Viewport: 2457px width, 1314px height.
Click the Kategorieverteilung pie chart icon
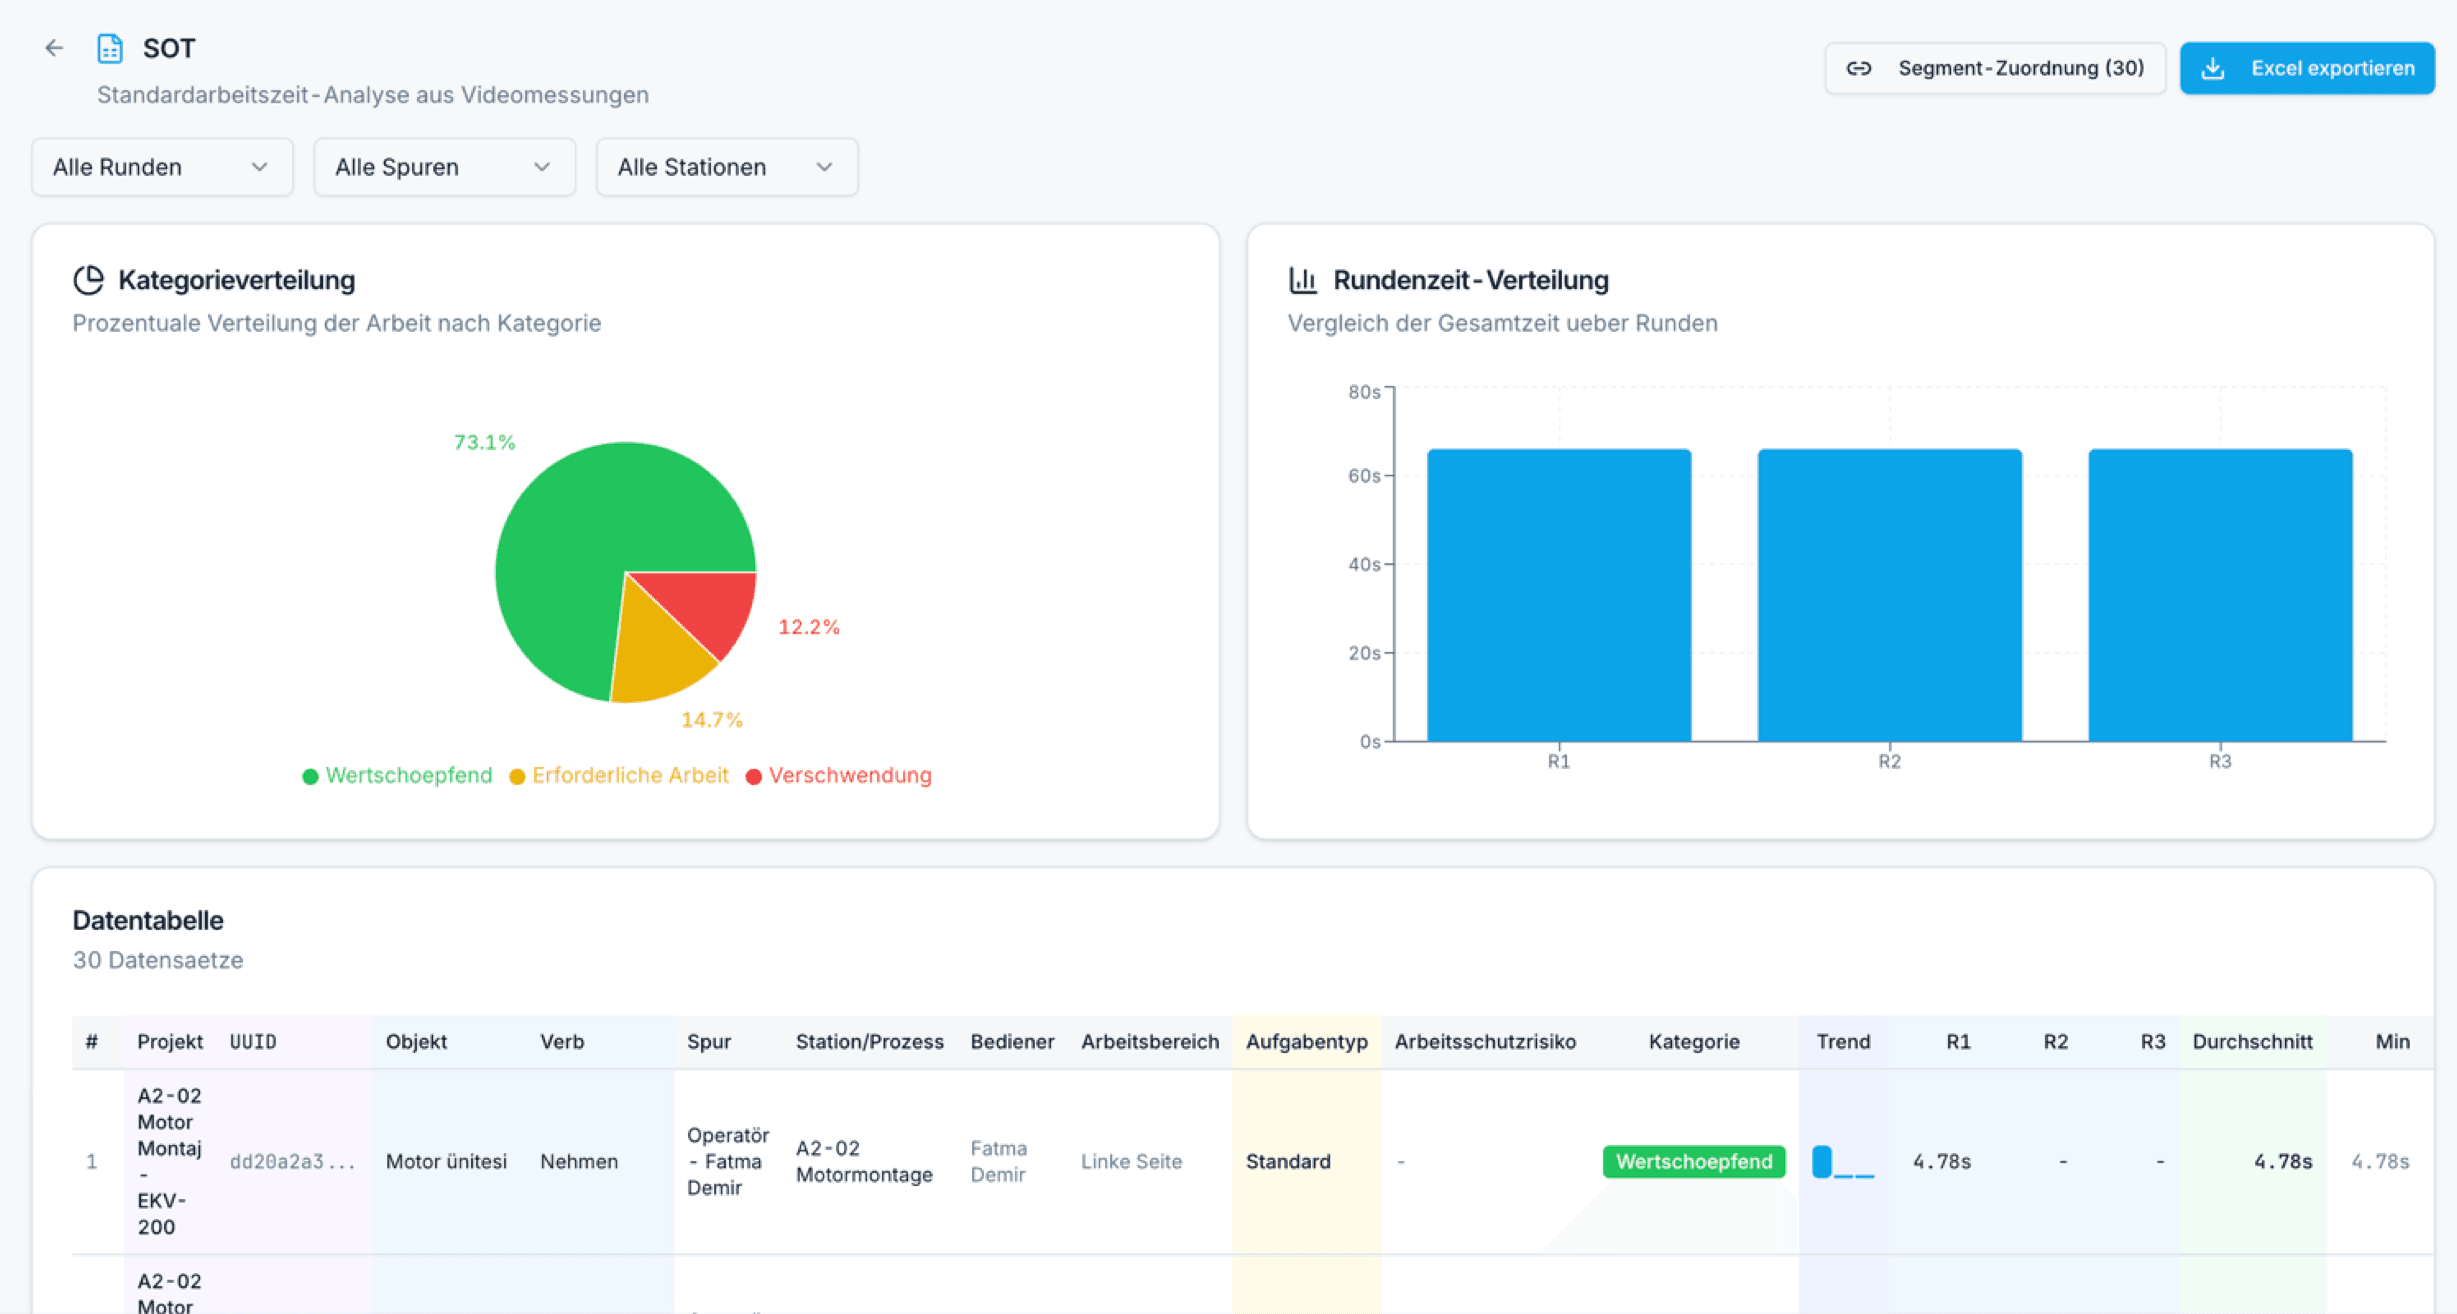point(89,280)
